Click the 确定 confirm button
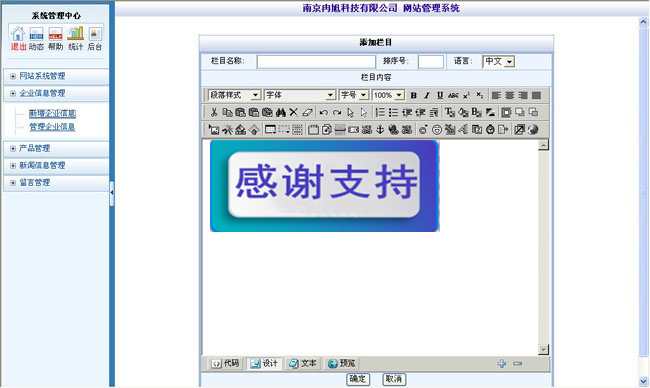Image resolution: width=650 pixels, height=388 pixels. [358, 379]
